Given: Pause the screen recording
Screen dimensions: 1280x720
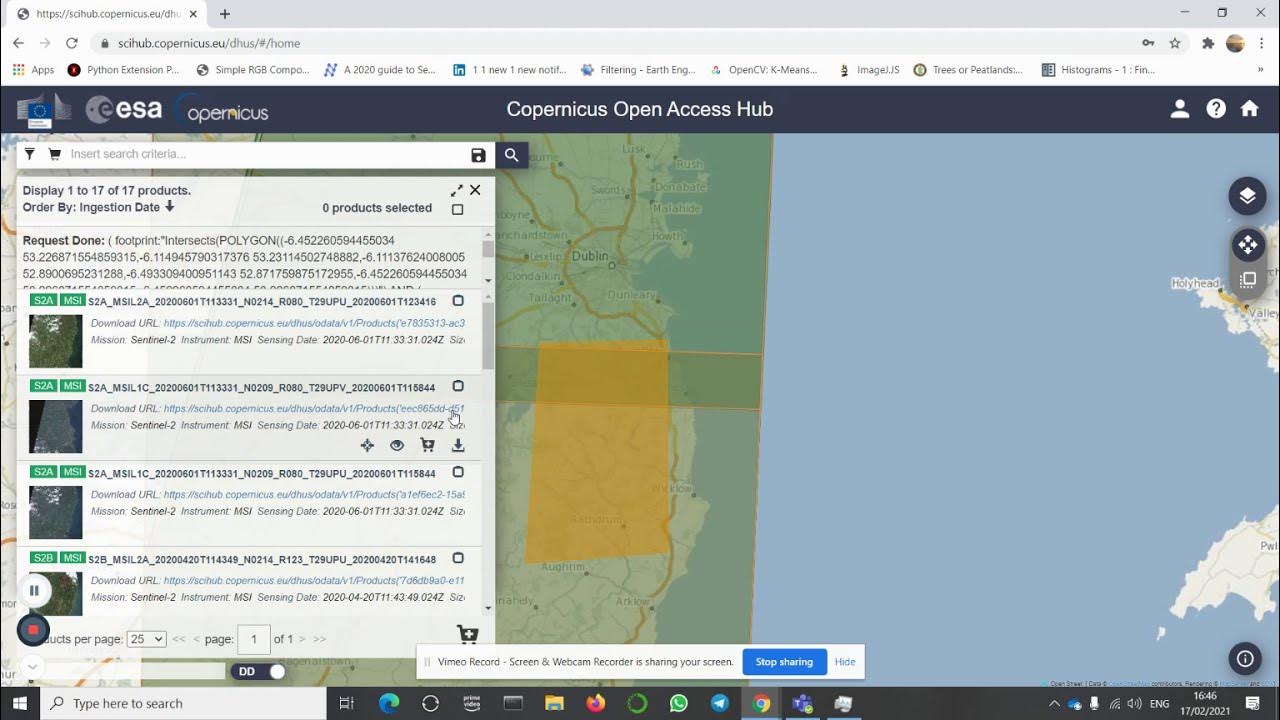Looking at the screenshot, I should 34,590.
